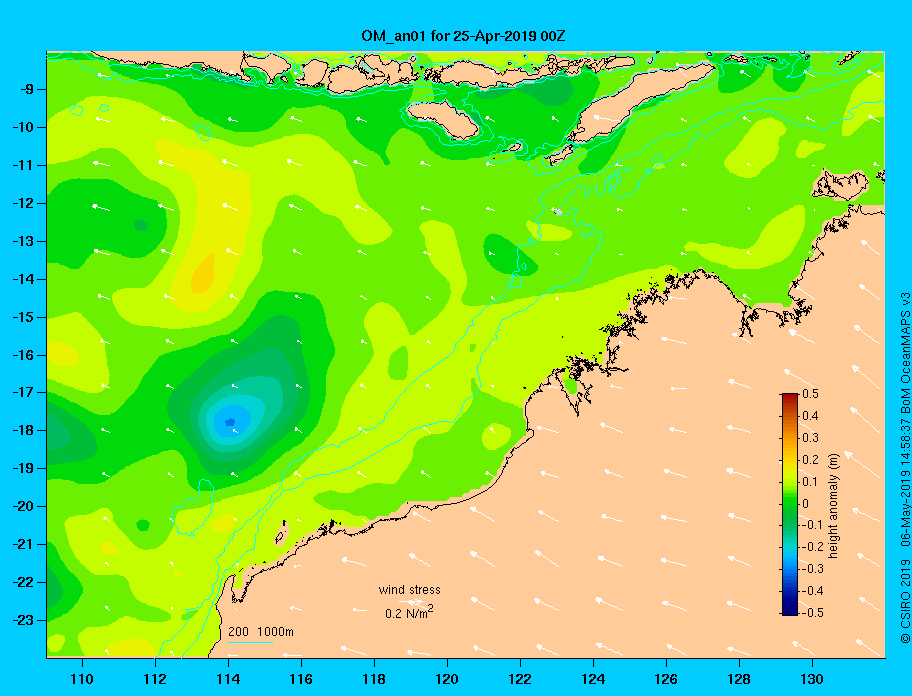
Task: Click the 0.5 value on the colorbar
Action: point(810,394)
